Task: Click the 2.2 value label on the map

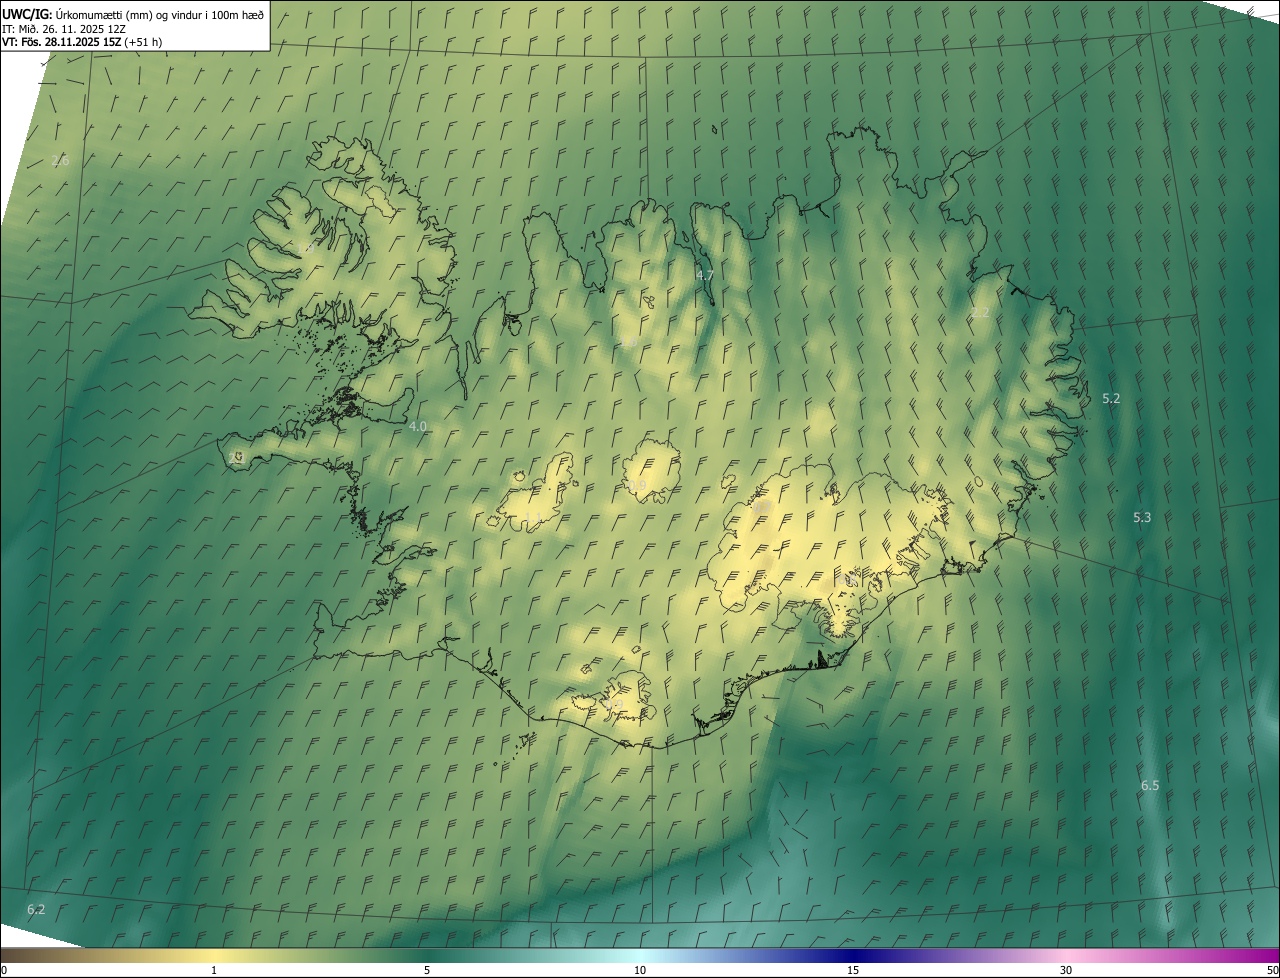Action: coord(980,313)
